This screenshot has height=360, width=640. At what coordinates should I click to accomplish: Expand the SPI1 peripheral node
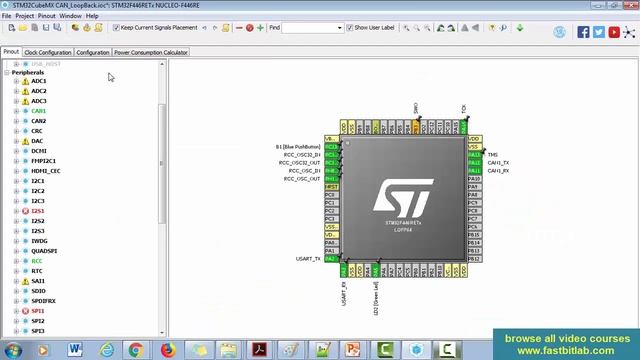(16, 311)
